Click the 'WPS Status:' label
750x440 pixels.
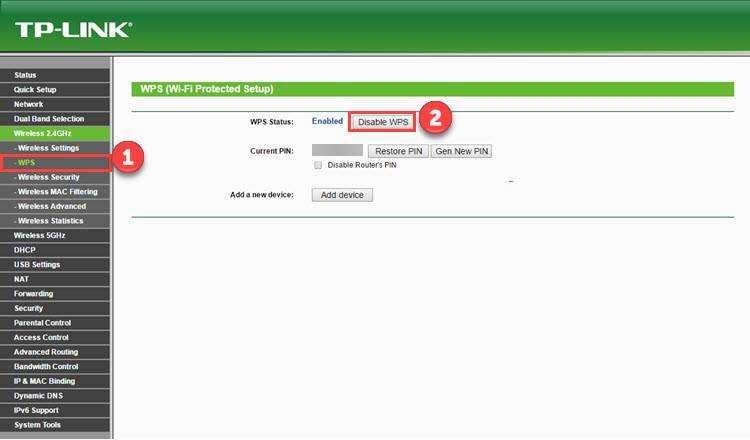(272, 122)
